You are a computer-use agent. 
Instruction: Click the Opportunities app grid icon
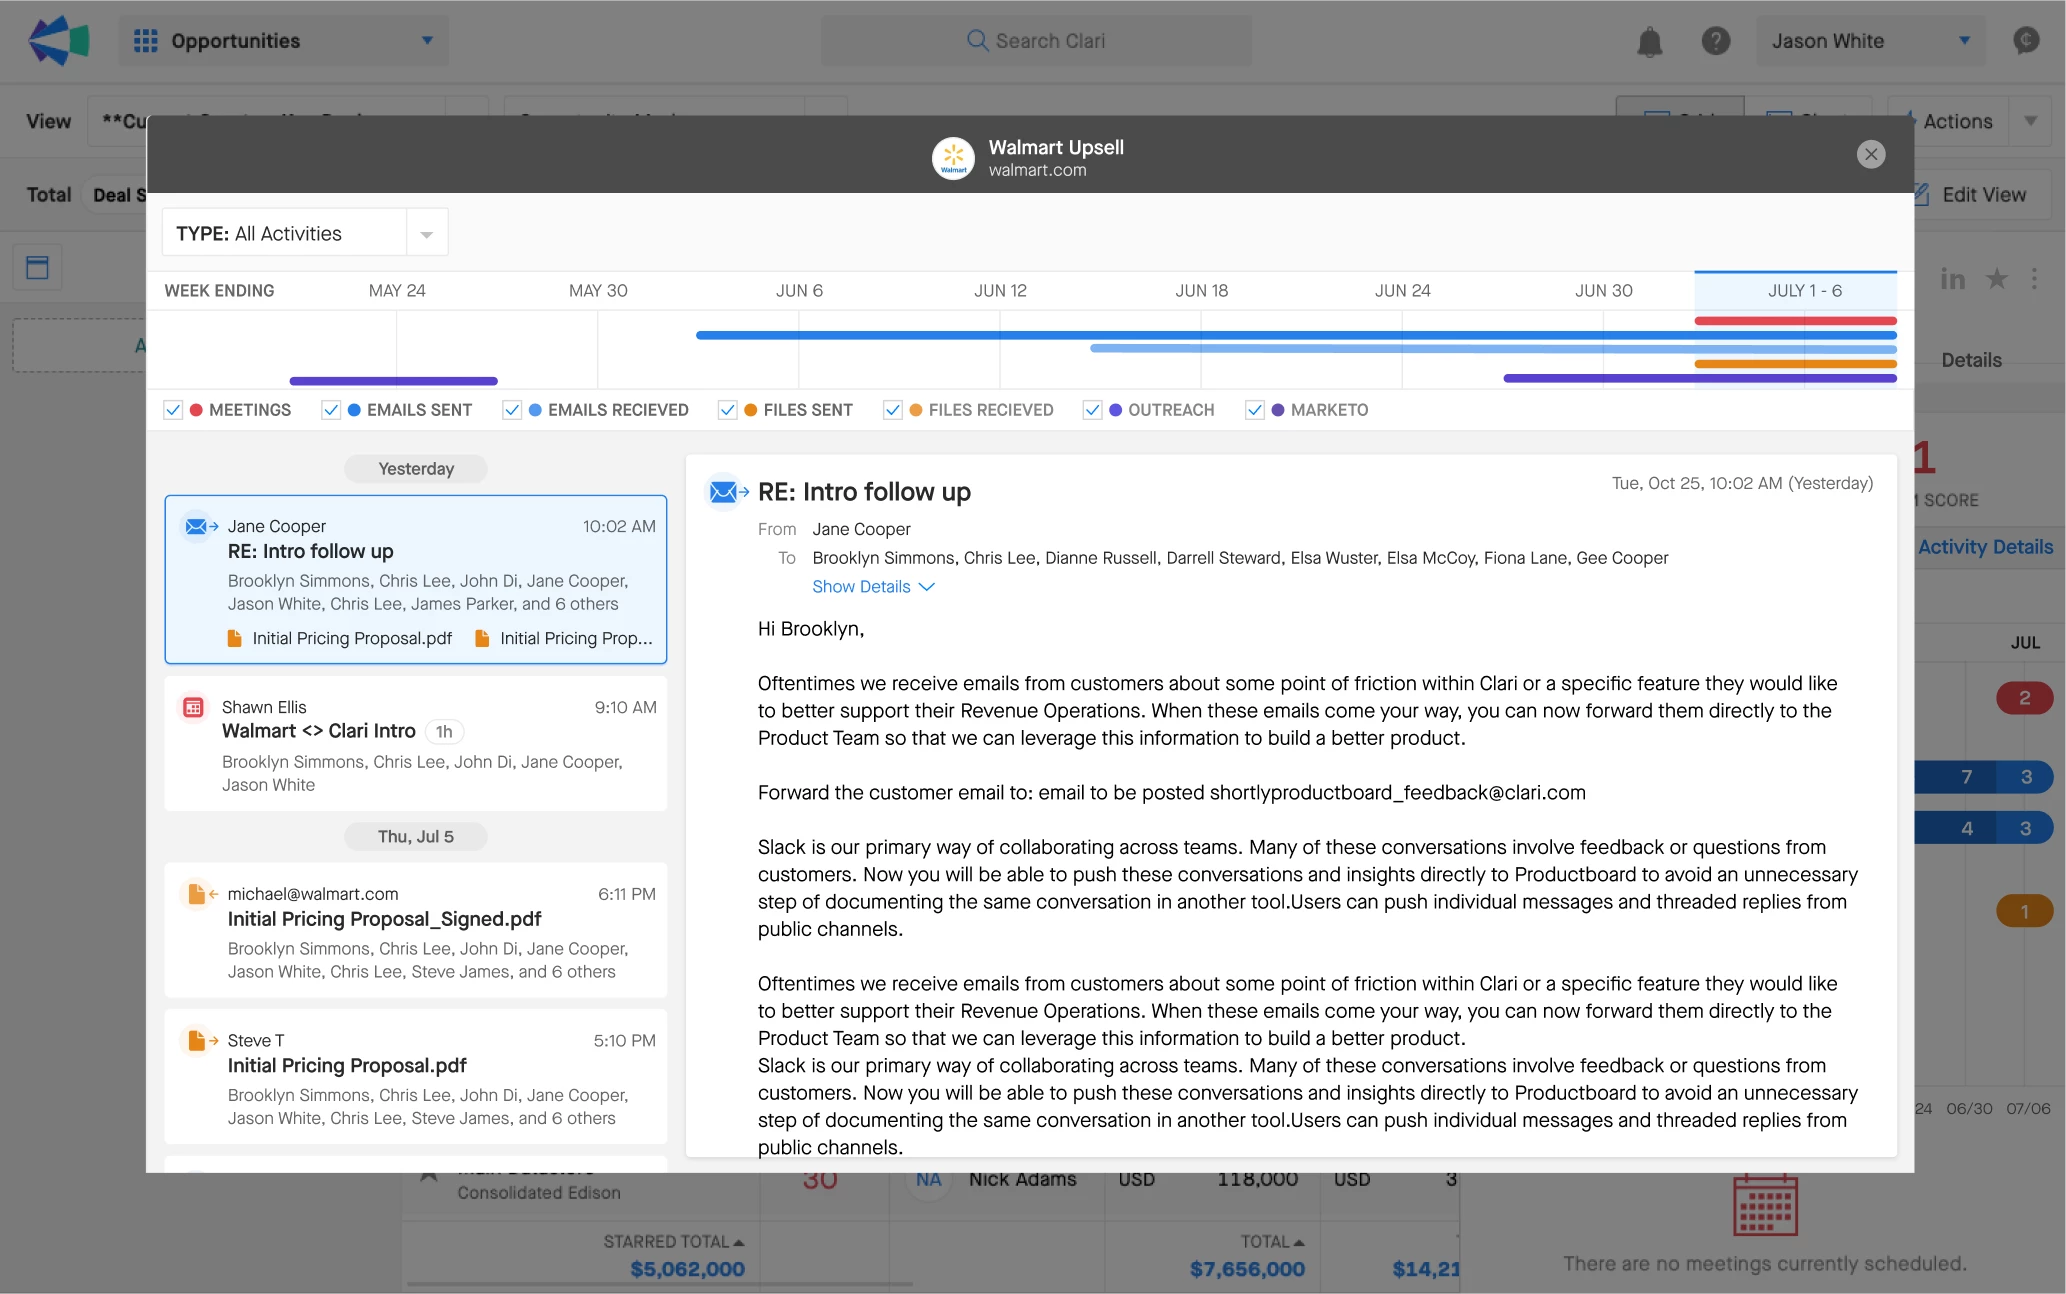[146, 41]
